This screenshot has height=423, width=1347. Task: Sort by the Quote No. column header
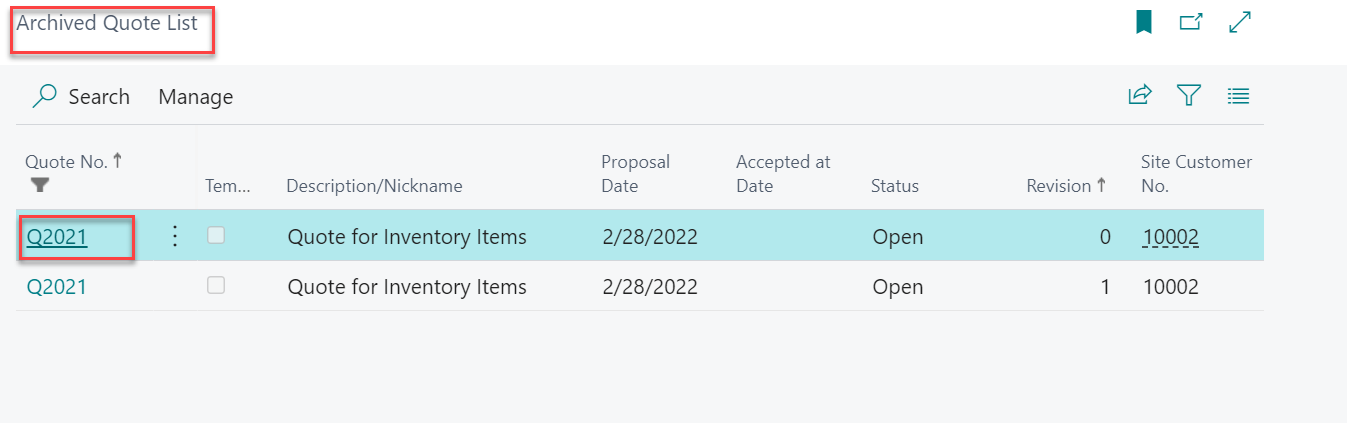click(x=67, y=162)
